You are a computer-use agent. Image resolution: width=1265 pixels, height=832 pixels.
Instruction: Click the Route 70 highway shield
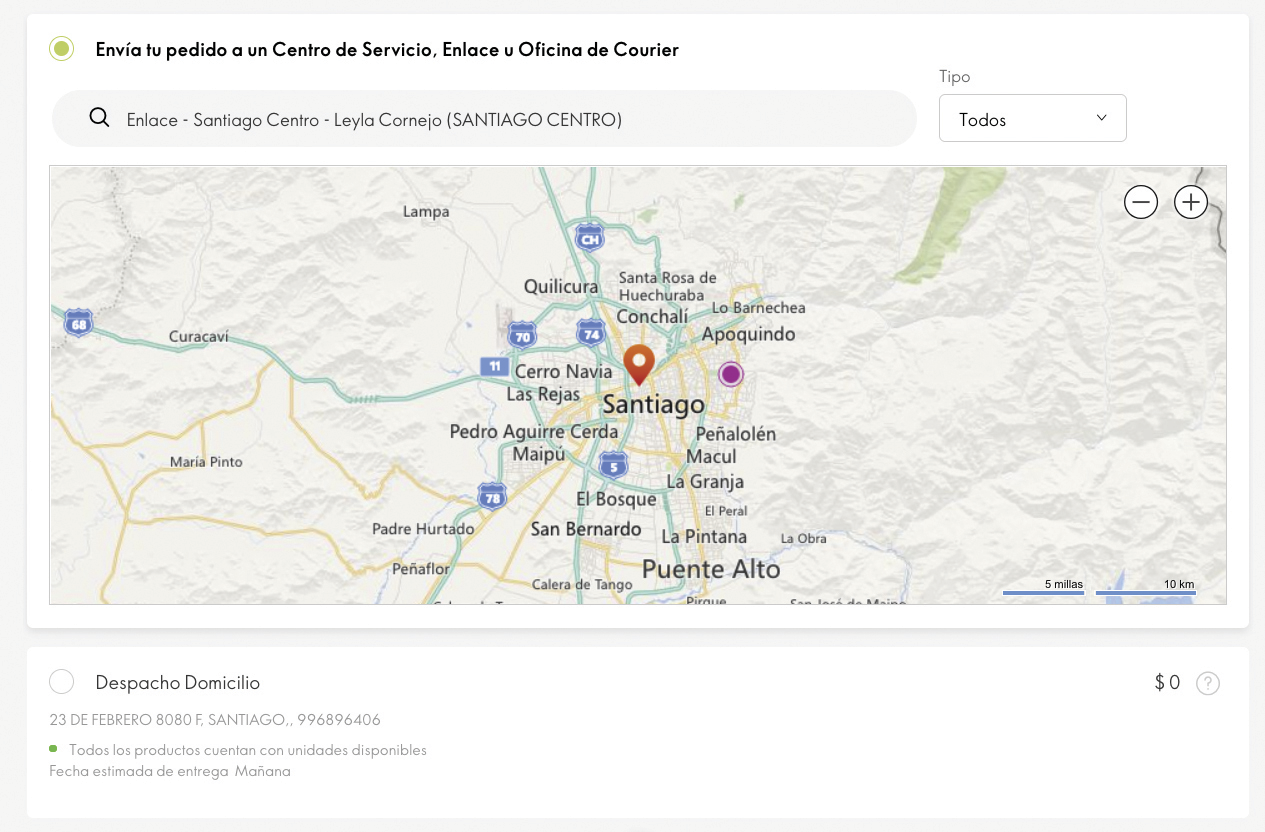(521, 334)
